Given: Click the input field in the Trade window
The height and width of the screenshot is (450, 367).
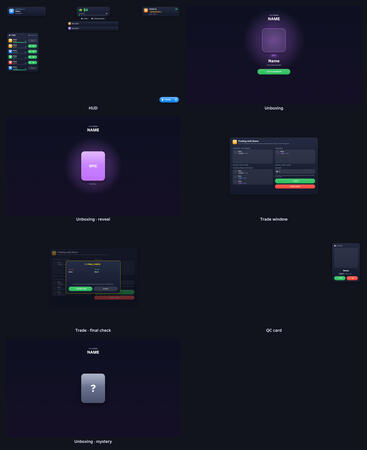Looking at the screenshot, I should 295,172.
